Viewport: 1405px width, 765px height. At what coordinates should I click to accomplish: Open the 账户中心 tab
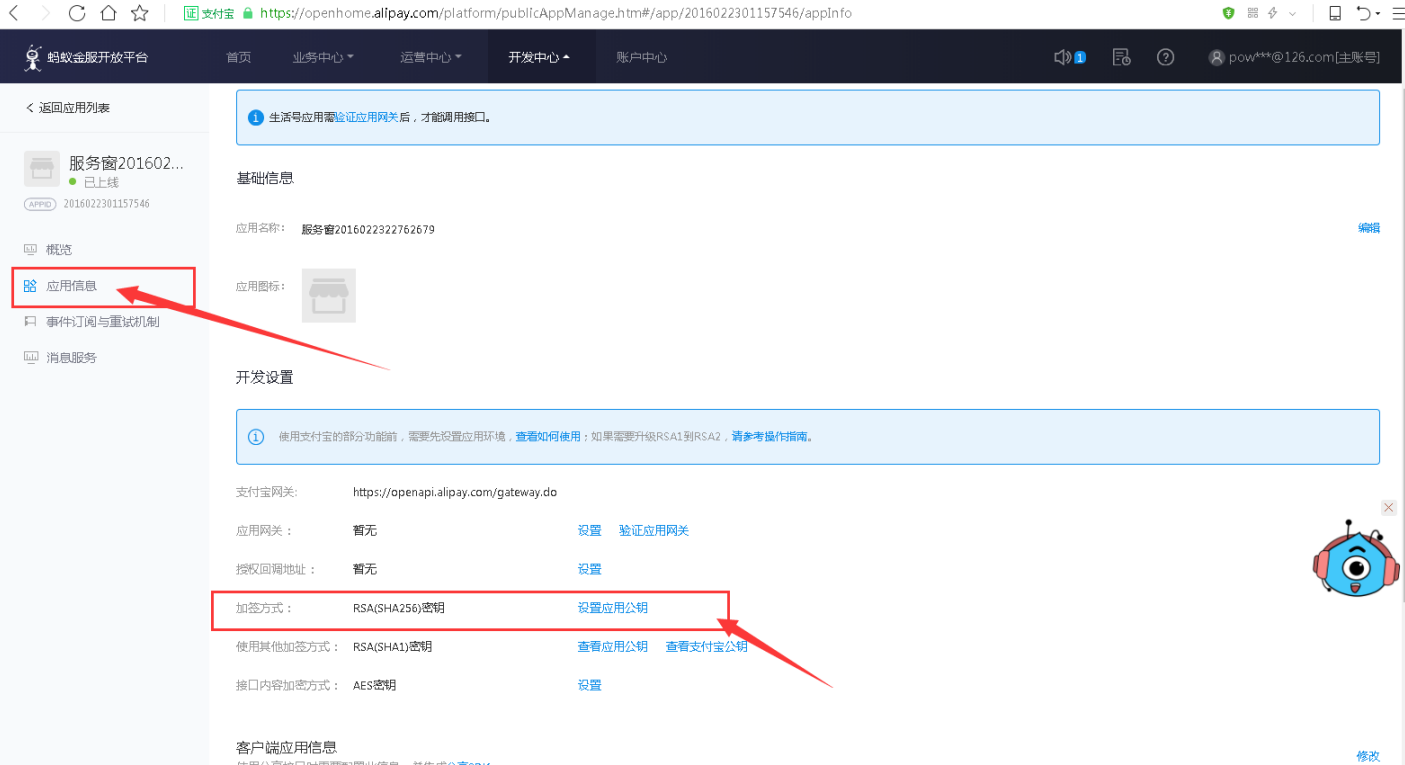[642, 57]
